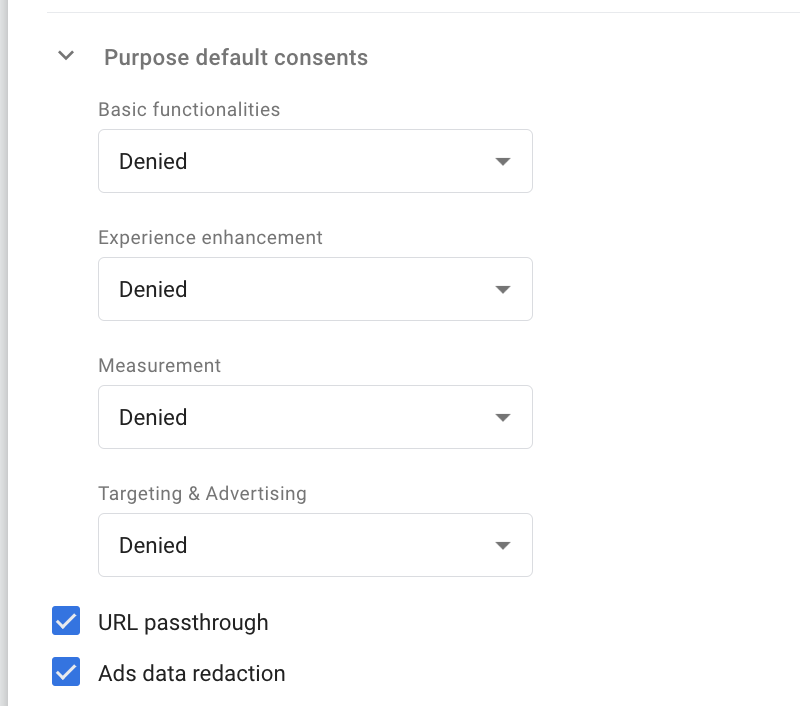The width and height of the screenshot is (800, 706).
Task: Open the Basic functionalities dropdown
Action: point(314,161)
